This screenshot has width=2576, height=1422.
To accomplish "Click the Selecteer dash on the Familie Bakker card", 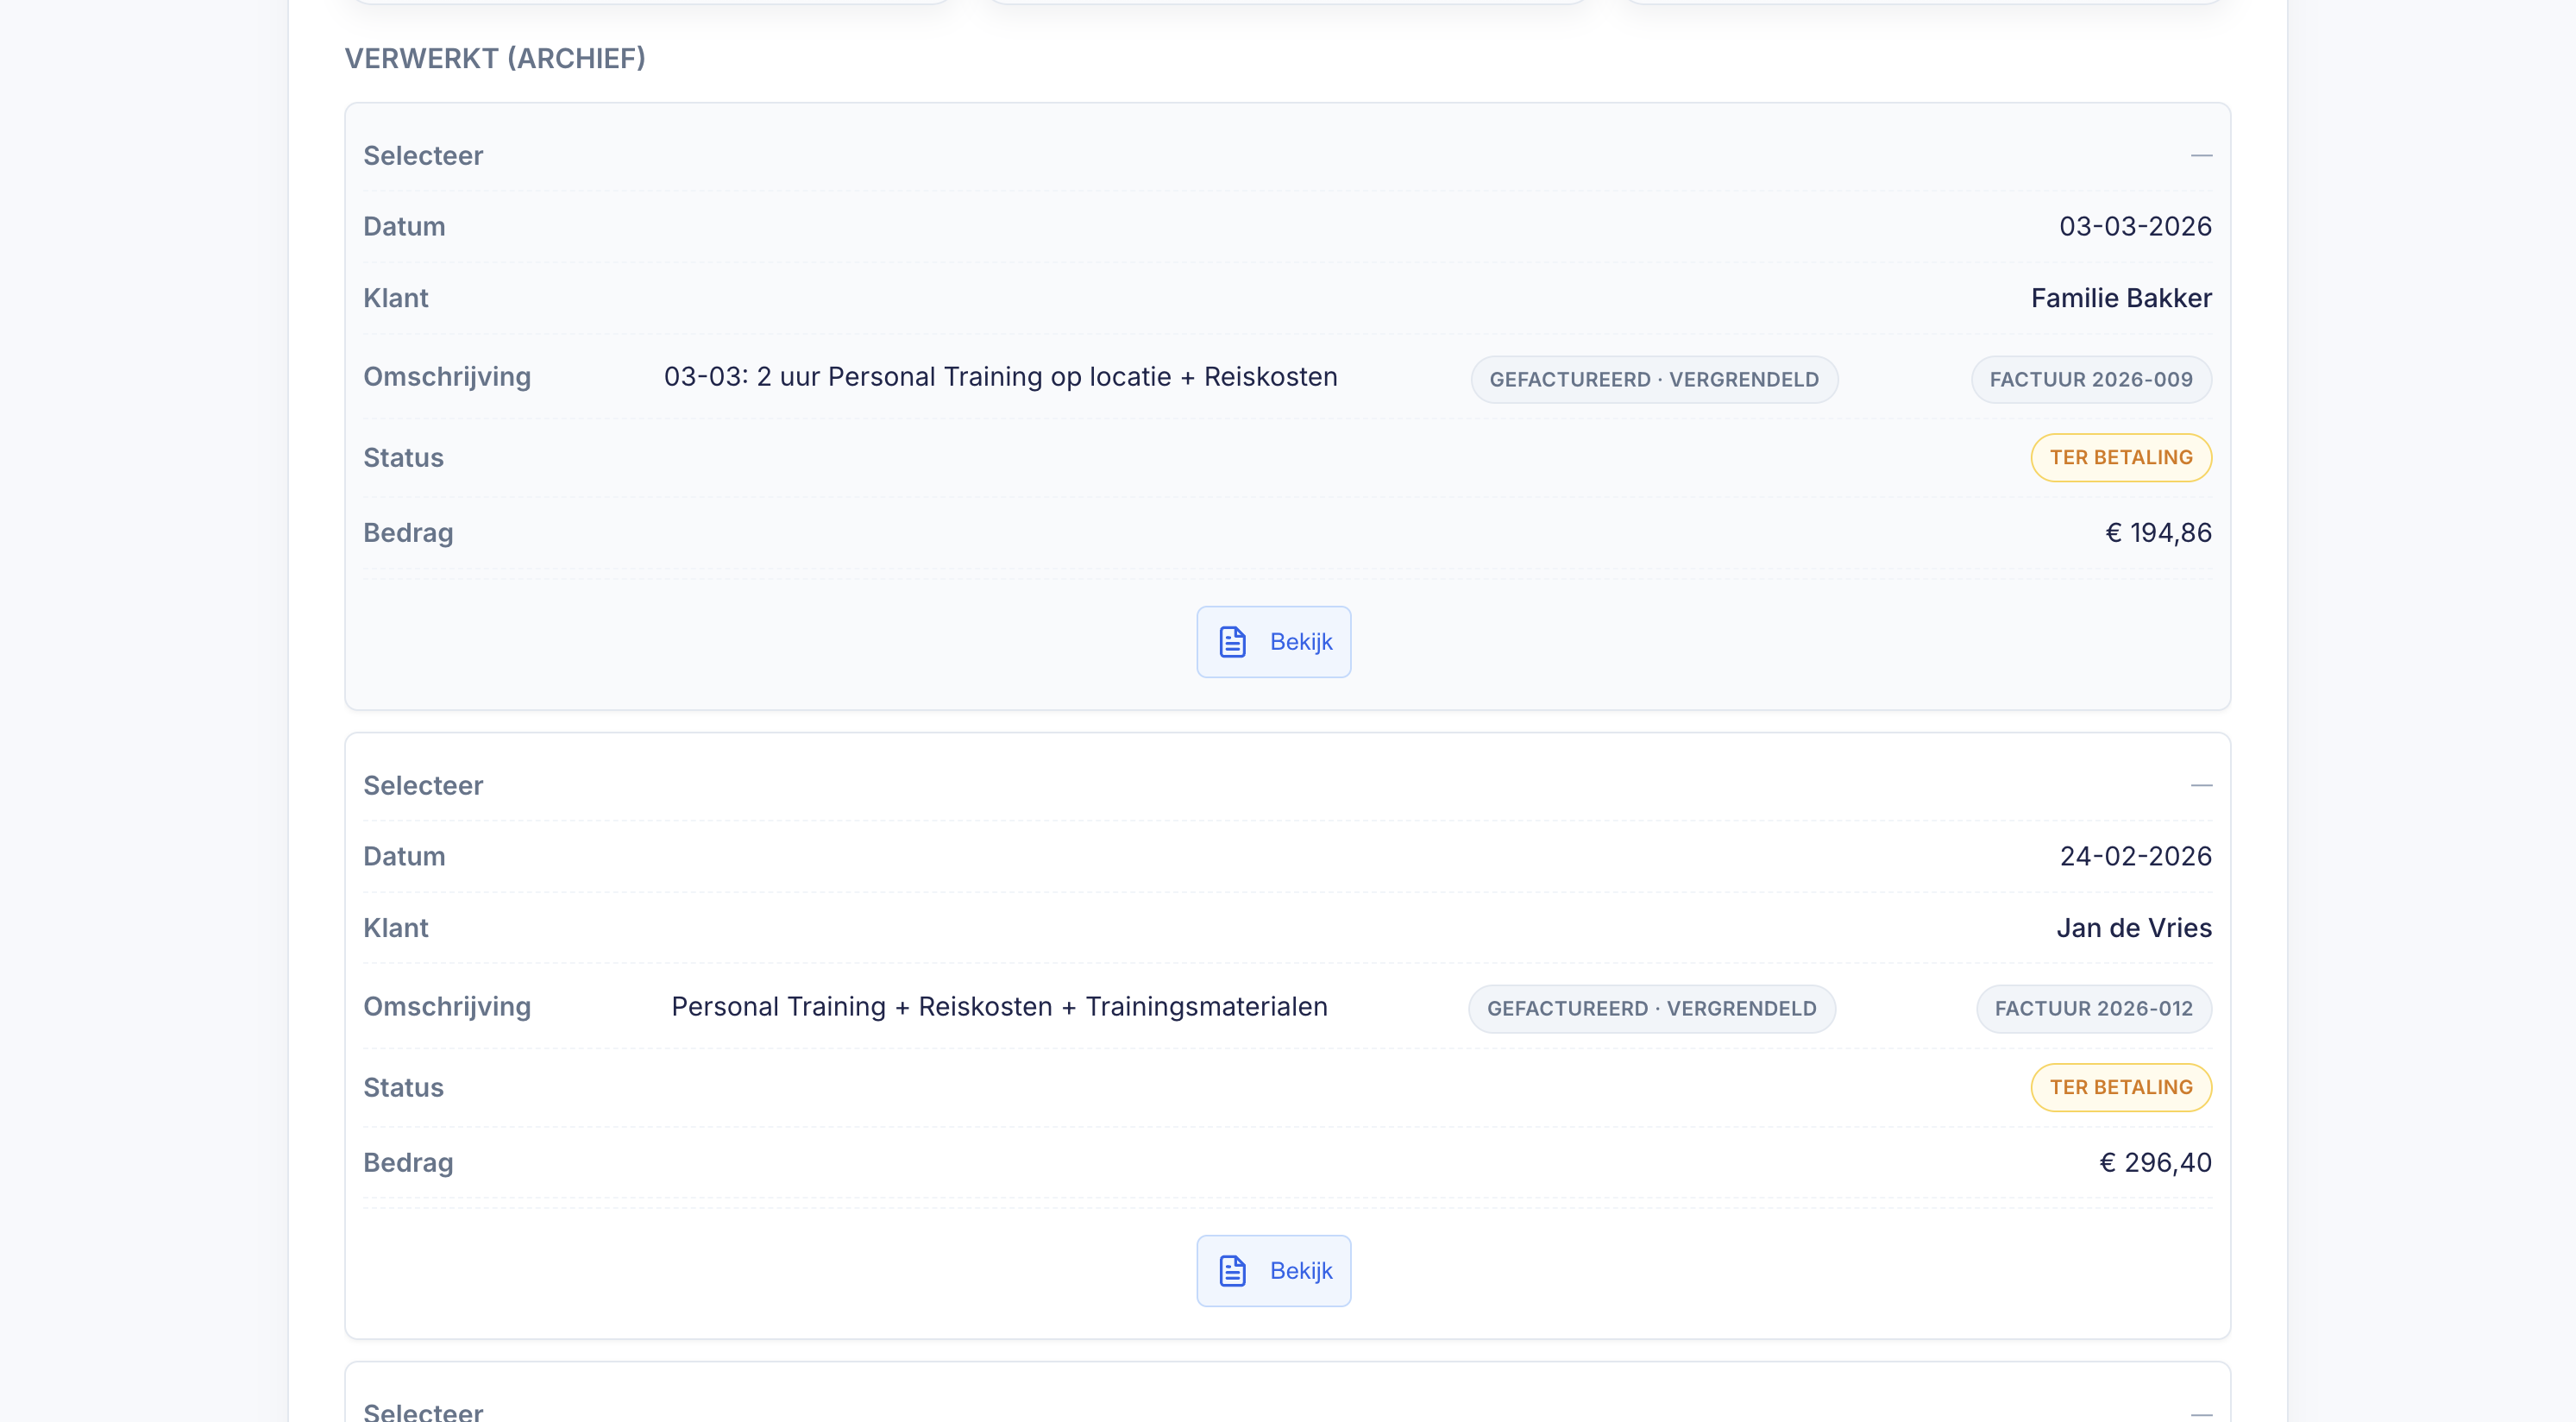I will click(2200, 156).
